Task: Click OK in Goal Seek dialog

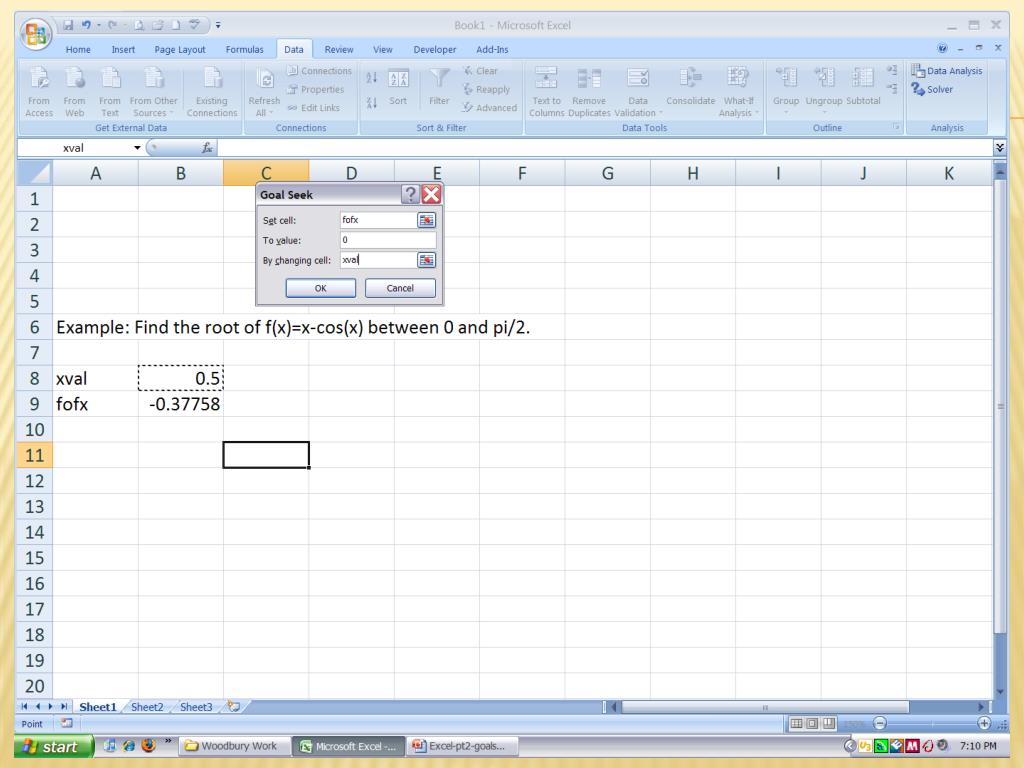Action: coord(321,288)
